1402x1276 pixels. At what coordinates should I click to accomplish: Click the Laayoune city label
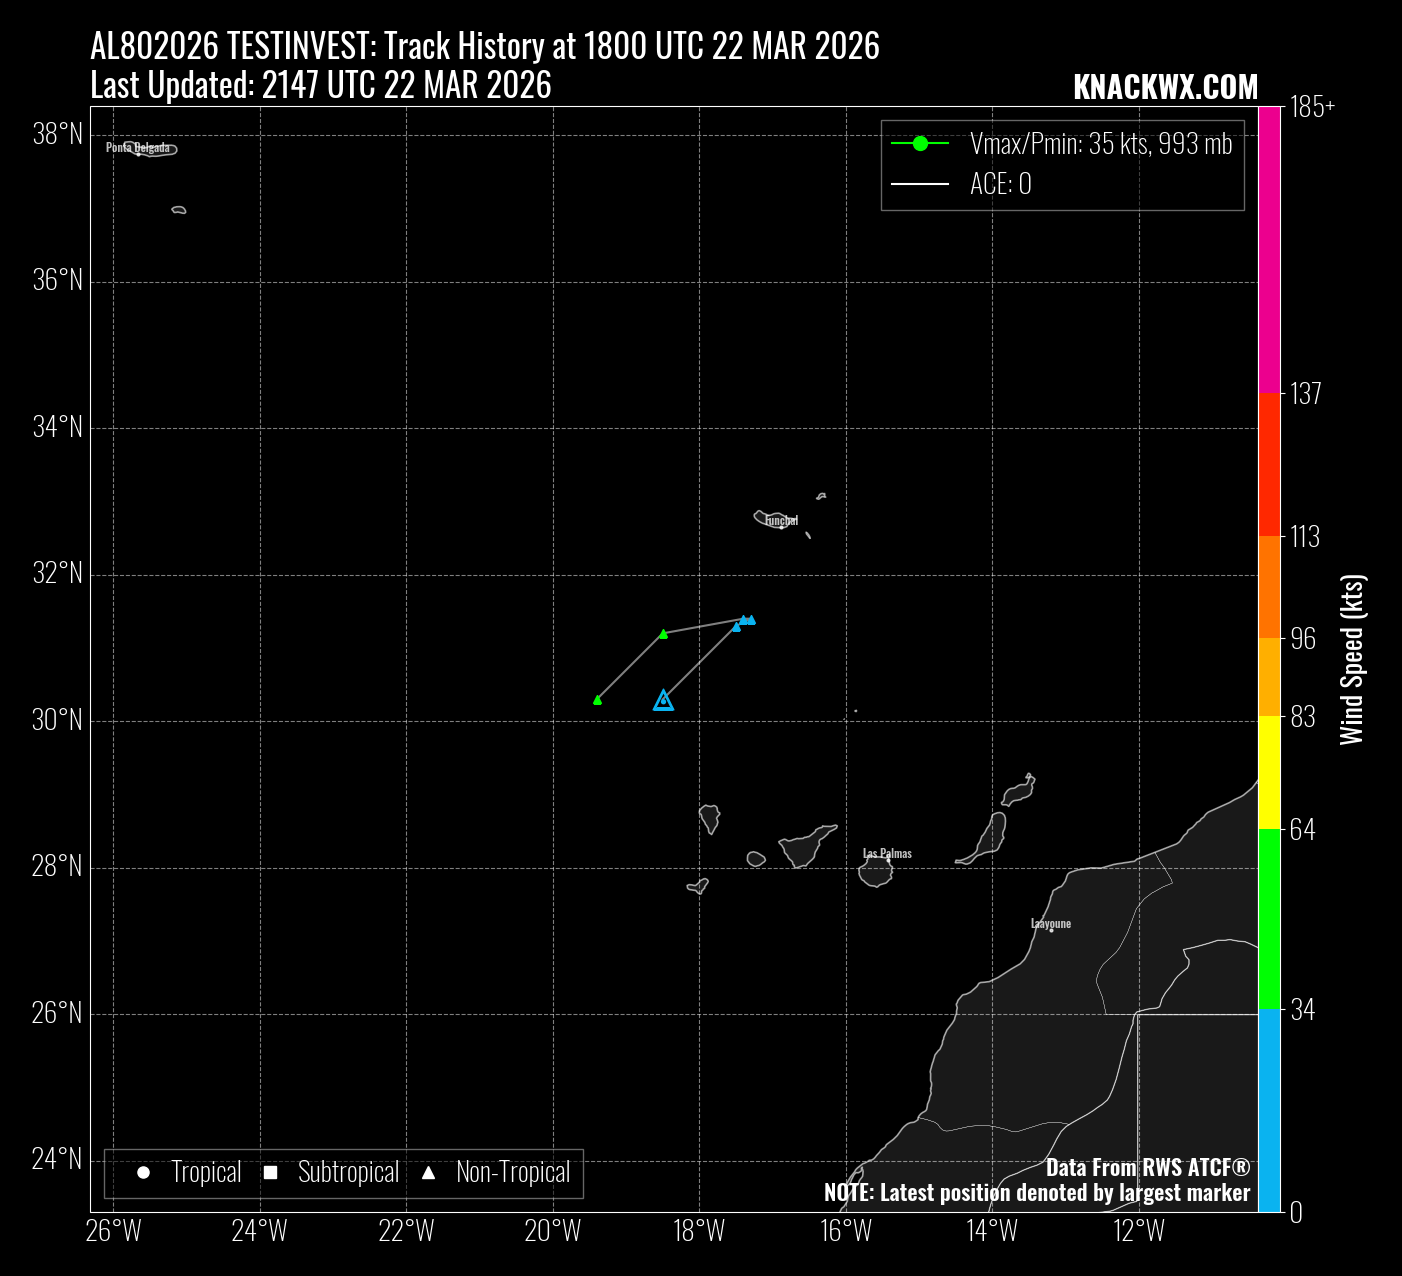pos(1051,924)
